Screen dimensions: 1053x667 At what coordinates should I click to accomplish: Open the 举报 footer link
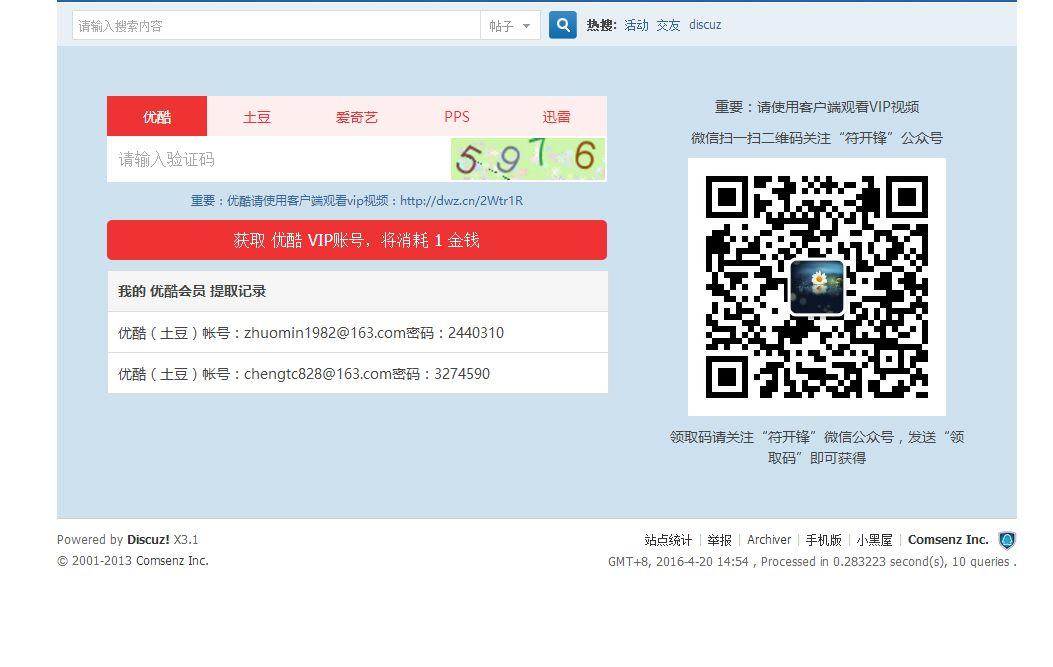pyautogui.click(x=719, y=540)
